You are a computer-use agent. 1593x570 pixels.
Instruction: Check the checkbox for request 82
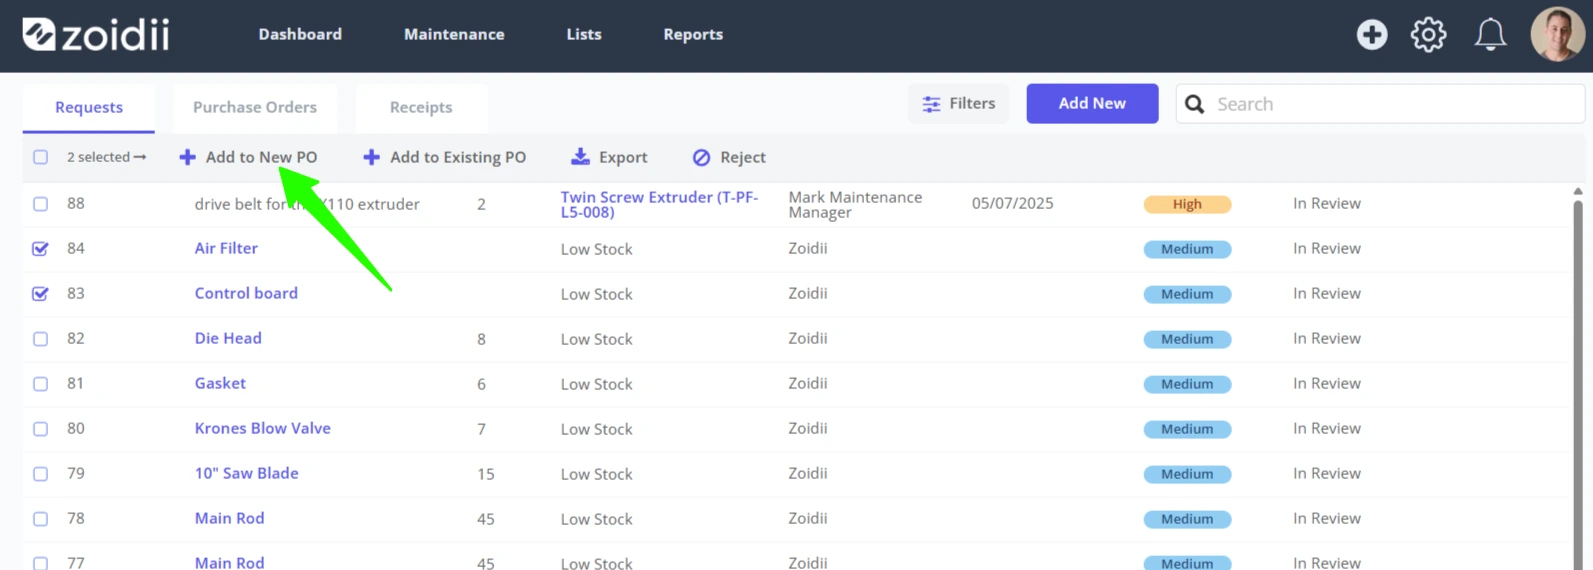(40, 339)
